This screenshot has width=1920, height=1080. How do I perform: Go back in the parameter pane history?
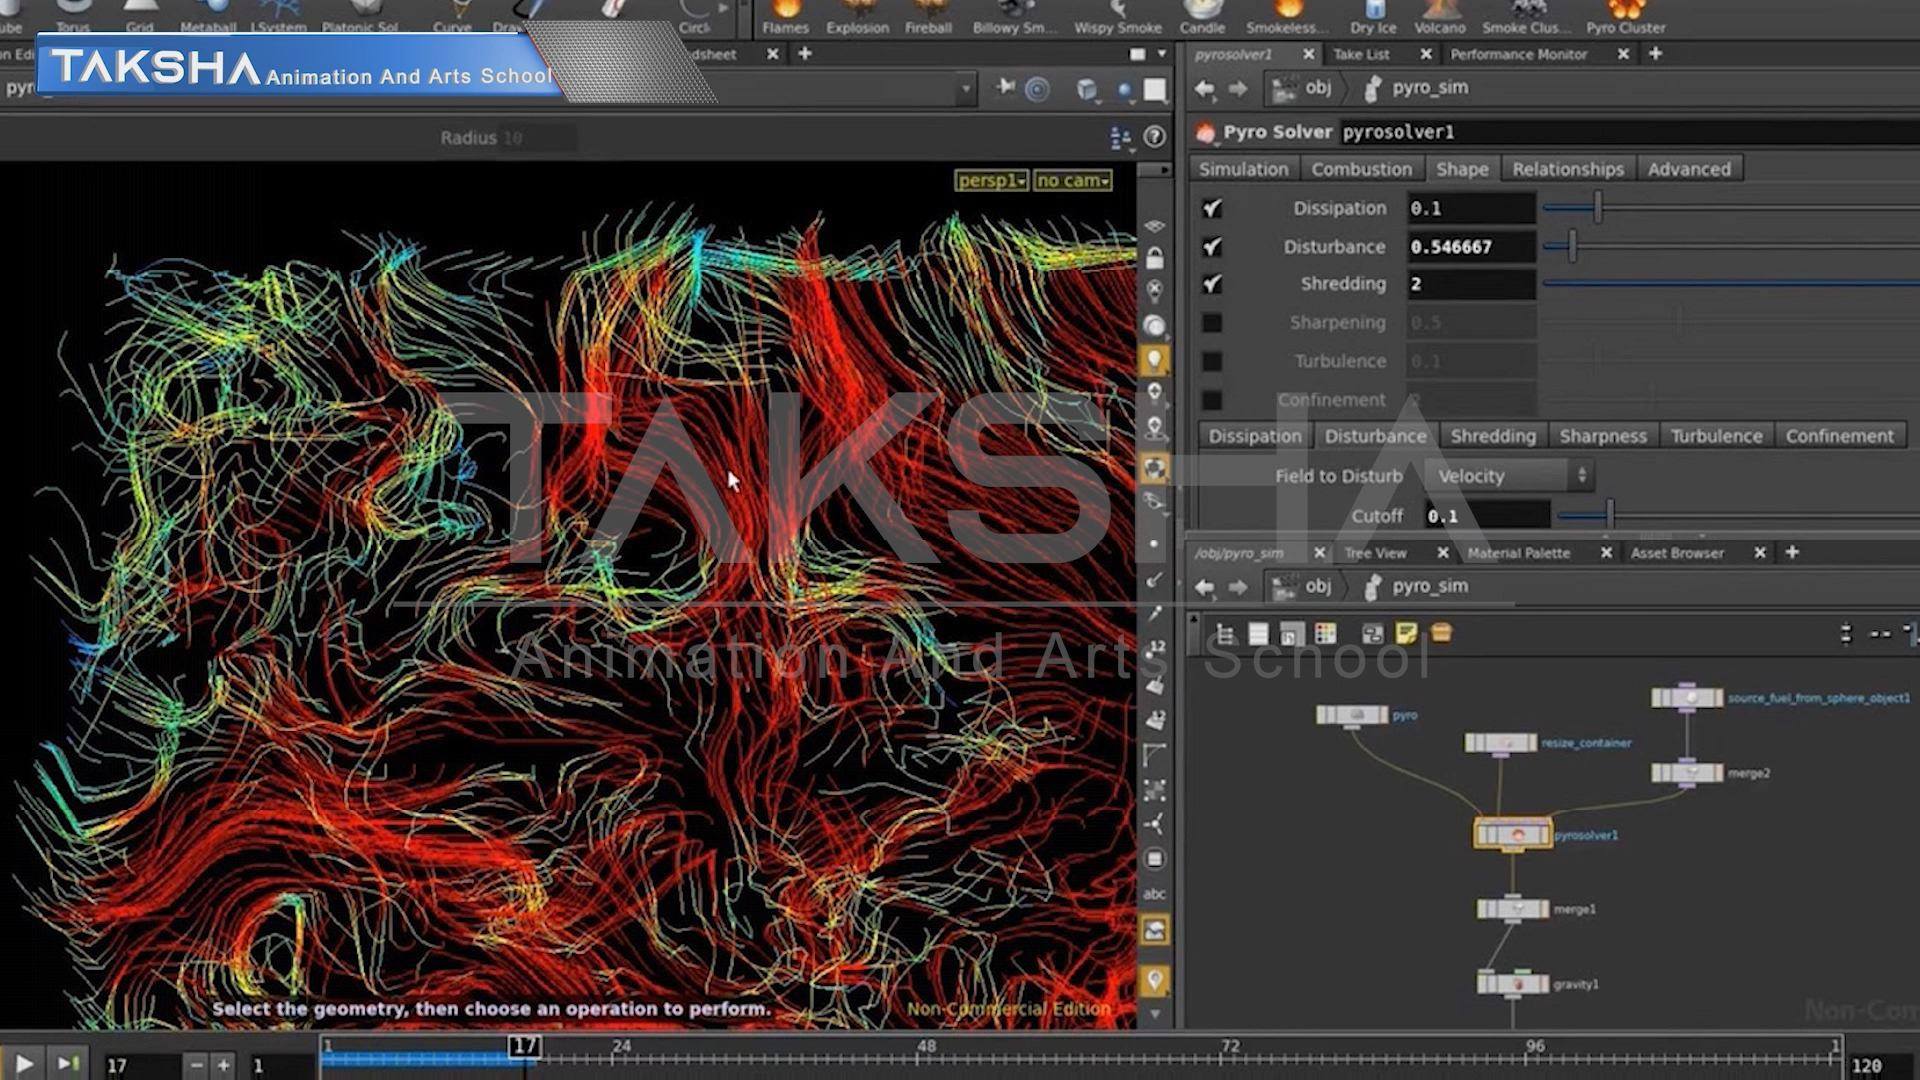1205,89
